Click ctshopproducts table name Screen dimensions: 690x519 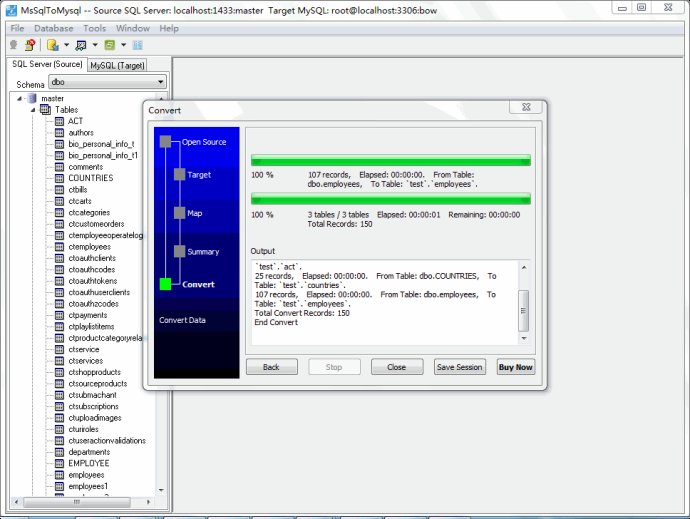(95, 372)
